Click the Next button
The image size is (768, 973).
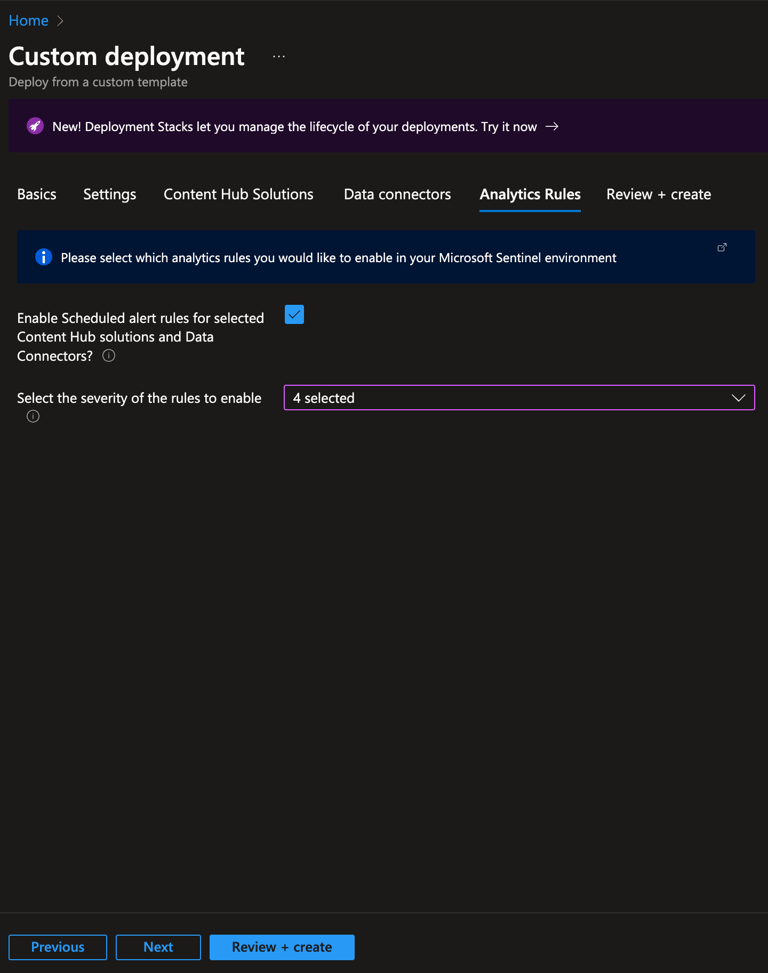pyautogui.click(x=158, y=947)
